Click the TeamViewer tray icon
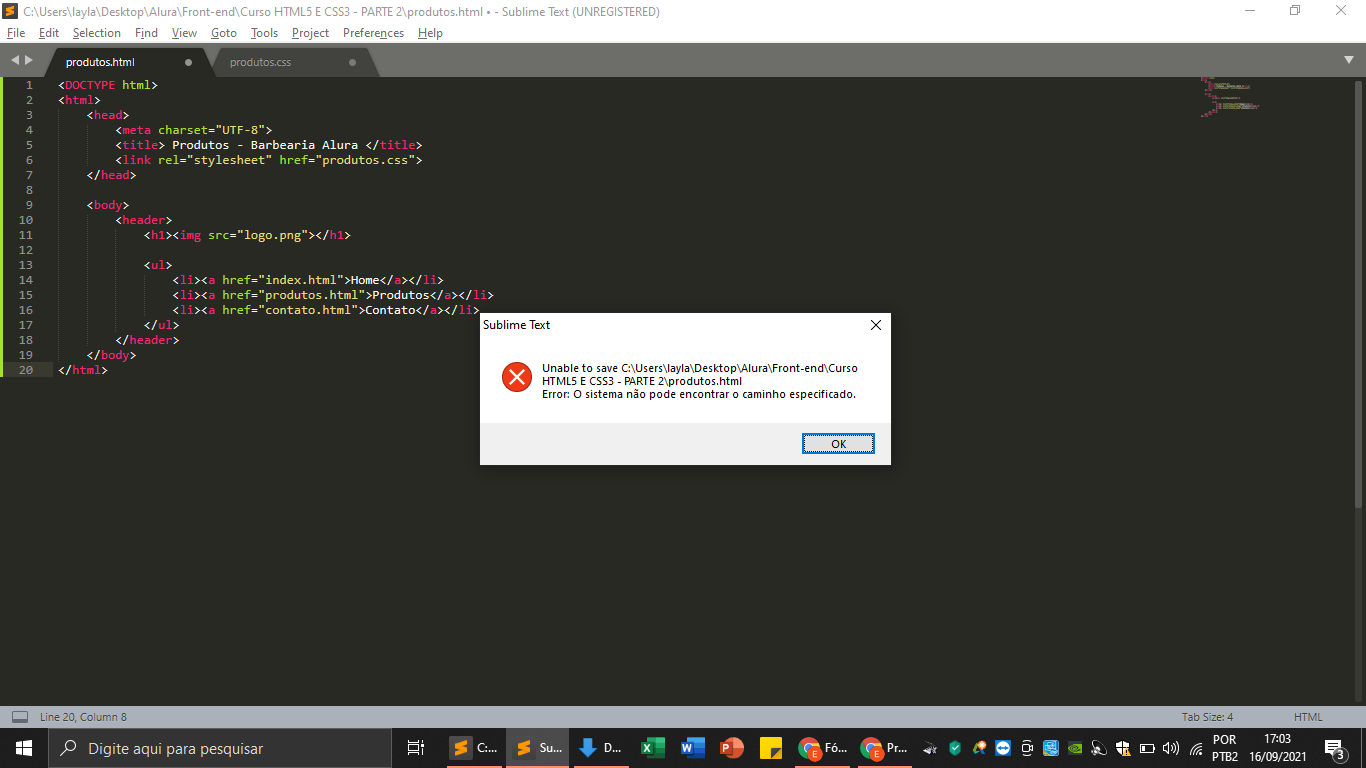Viewport: 1366px width, 768px height. pyautogui.click(x=1003, y=748)
